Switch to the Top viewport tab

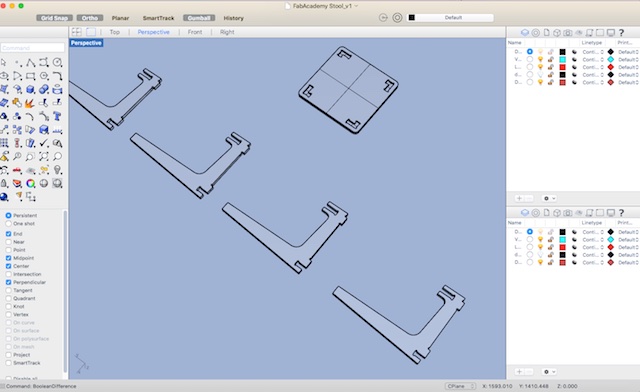[x=115, y=32]
